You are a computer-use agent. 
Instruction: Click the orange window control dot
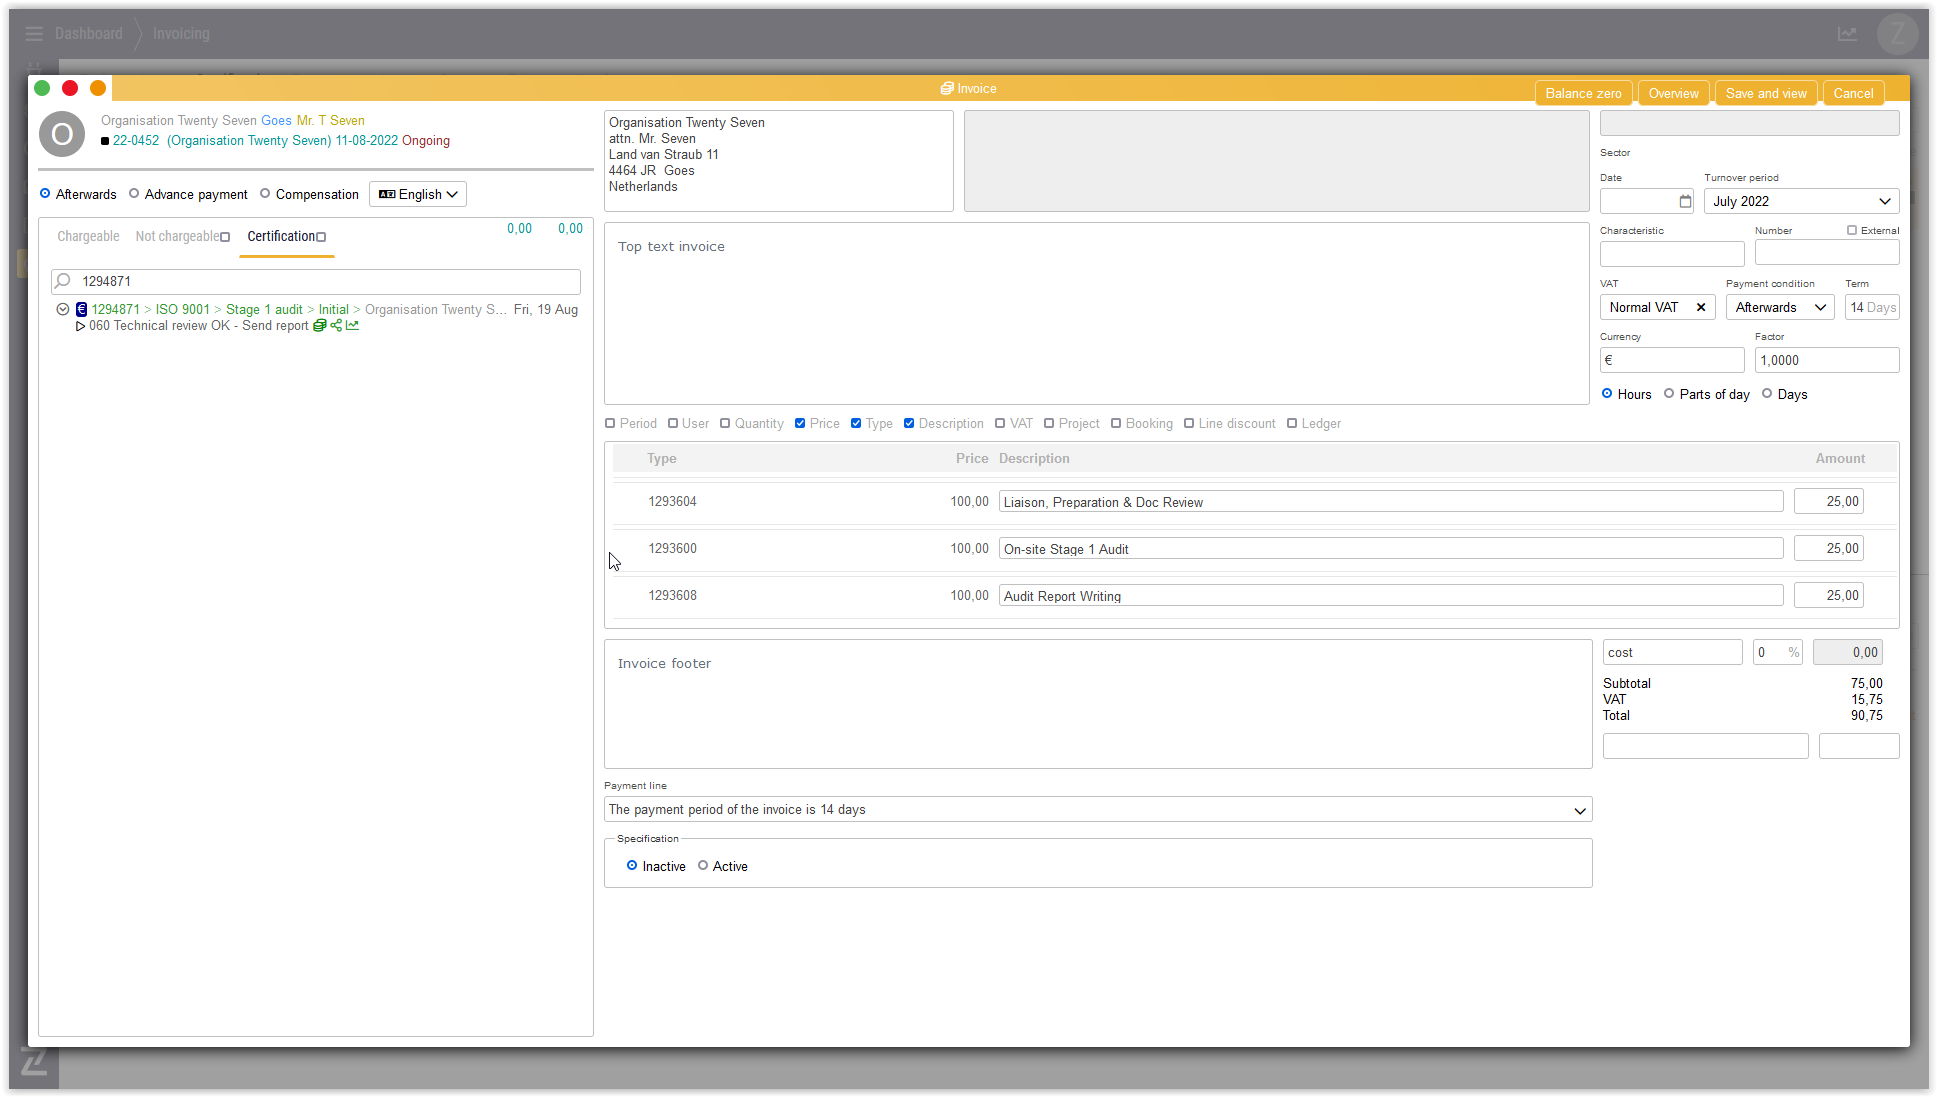98,89
